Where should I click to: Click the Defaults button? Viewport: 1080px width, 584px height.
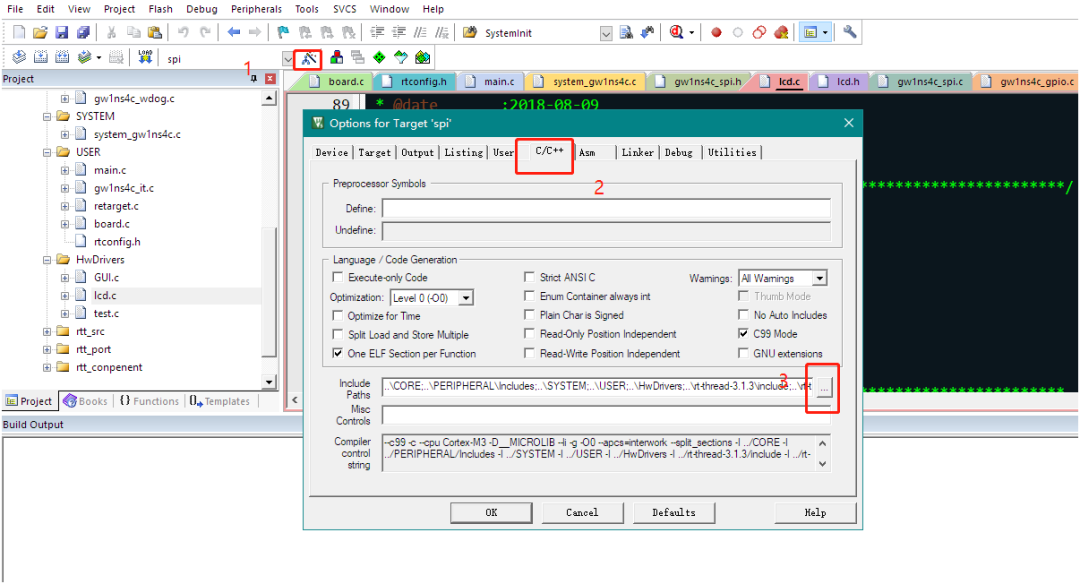(x=674, y=512)
